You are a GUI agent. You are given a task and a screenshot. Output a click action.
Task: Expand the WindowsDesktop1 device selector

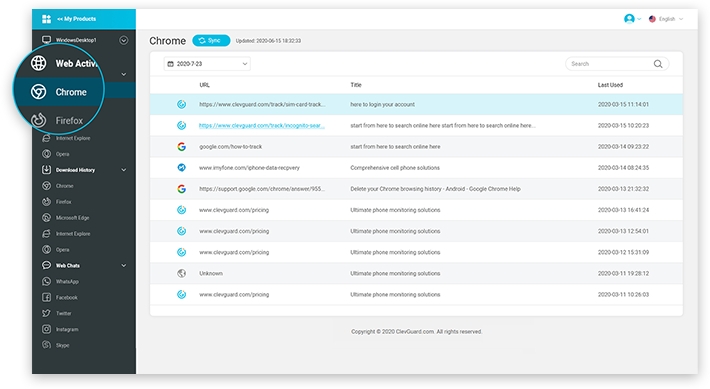[x=124, y=40]
